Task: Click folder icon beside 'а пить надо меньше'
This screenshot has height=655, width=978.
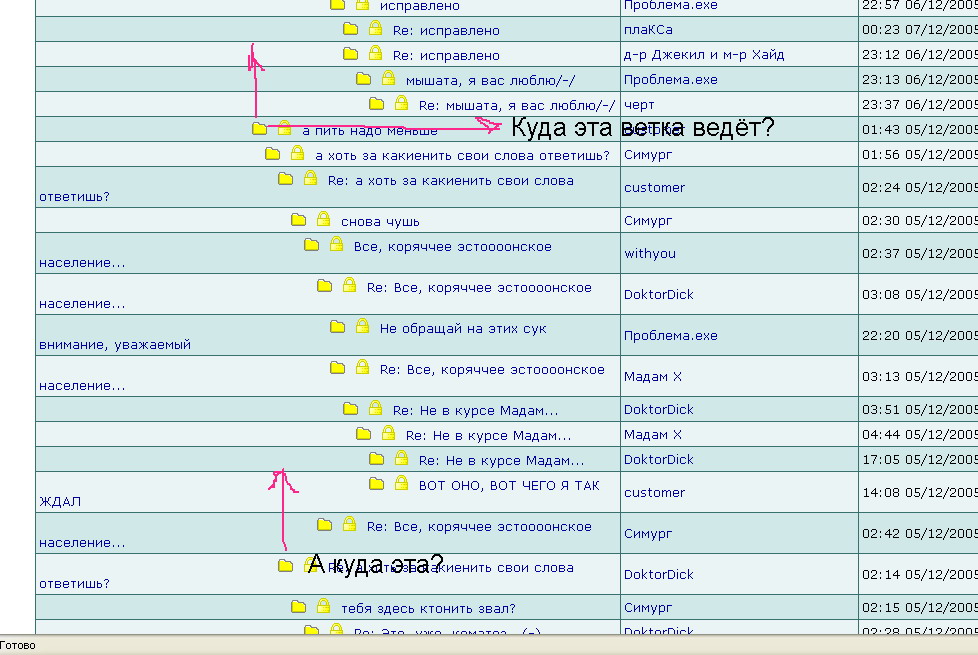Action: point(260,129)
